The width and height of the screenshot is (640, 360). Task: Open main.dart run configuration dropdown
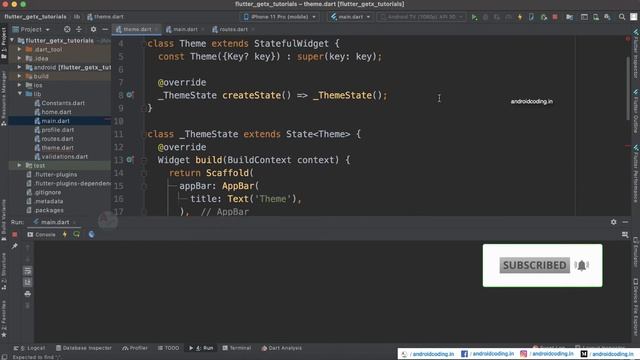tap(350, 17)
